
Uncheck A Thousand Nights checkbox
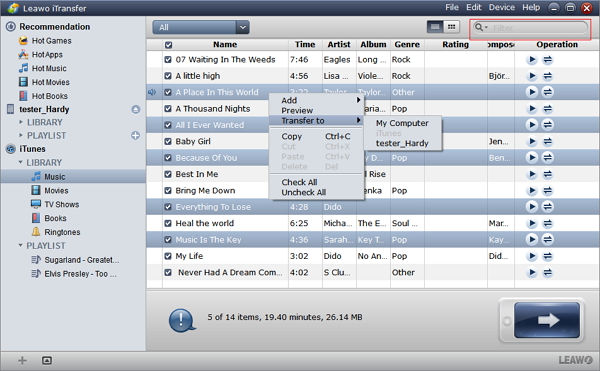coord(168,109)
